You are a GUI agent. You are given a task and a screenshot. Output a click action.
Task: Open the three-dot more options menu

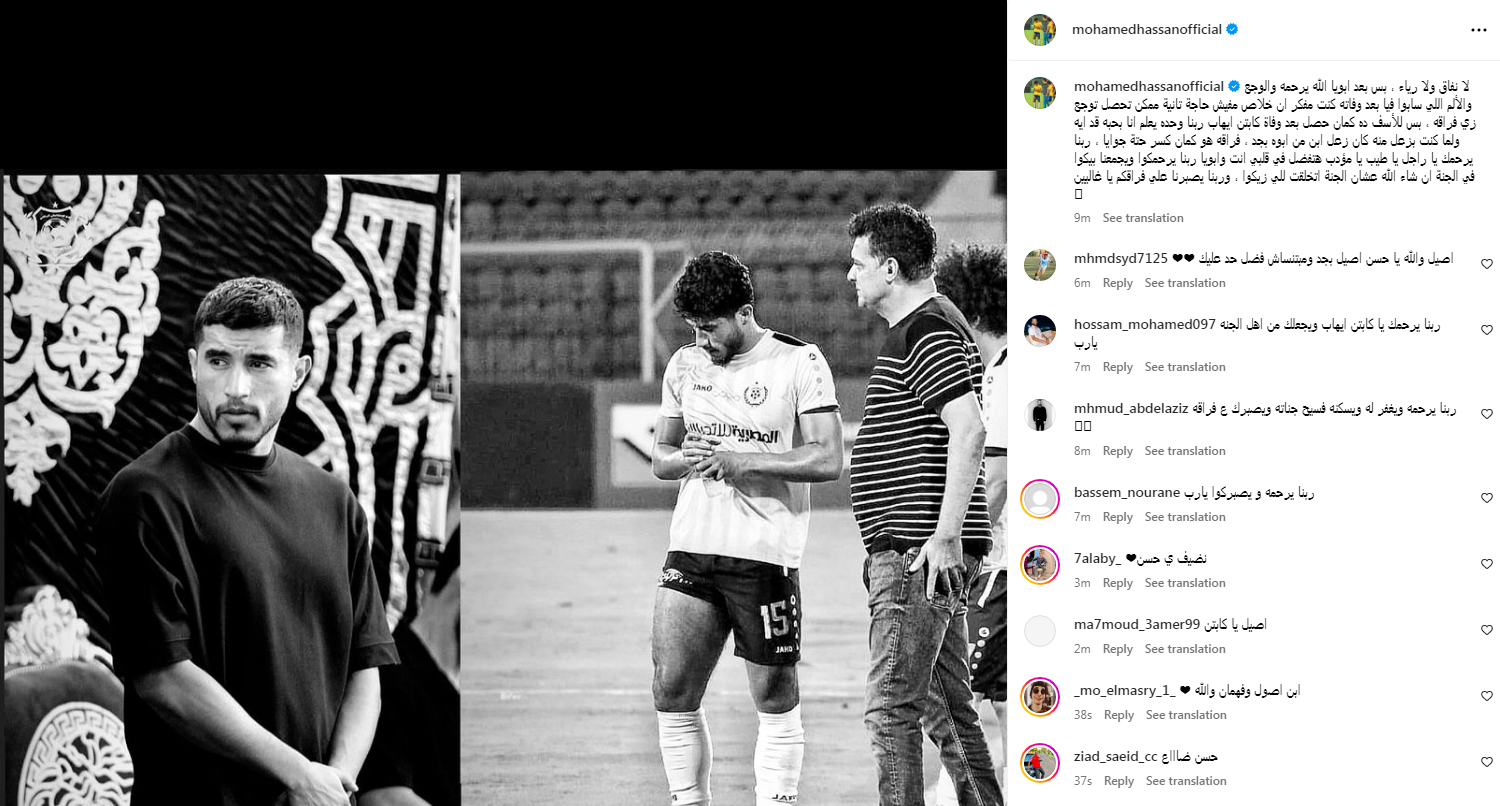tap(1478, 30)
